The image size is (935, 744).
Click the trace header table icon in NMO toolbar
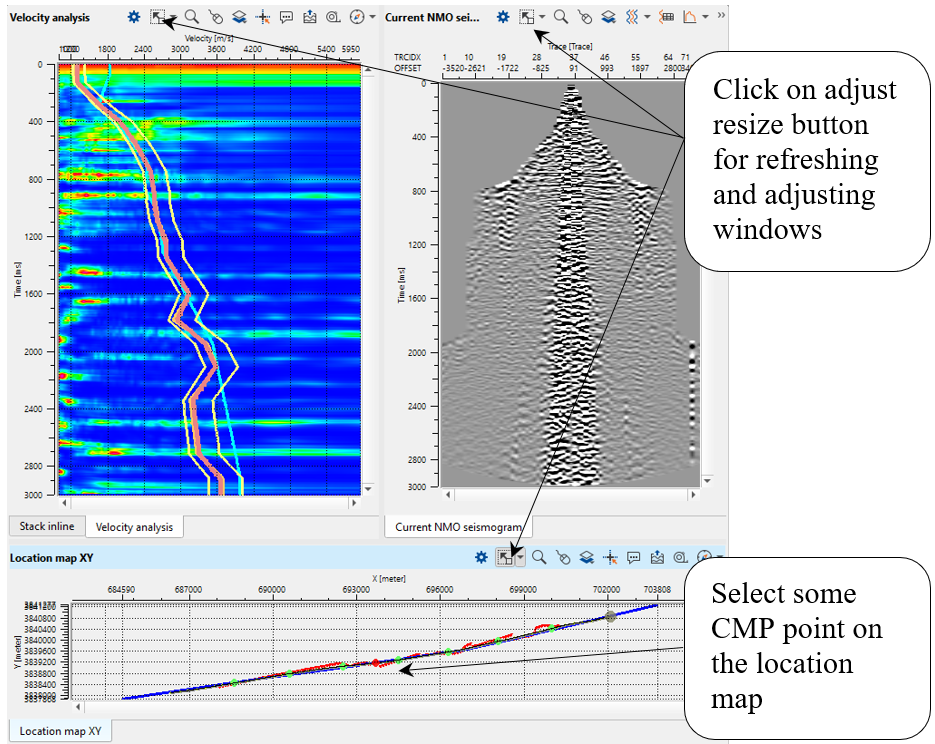click(x=667, y=17)
